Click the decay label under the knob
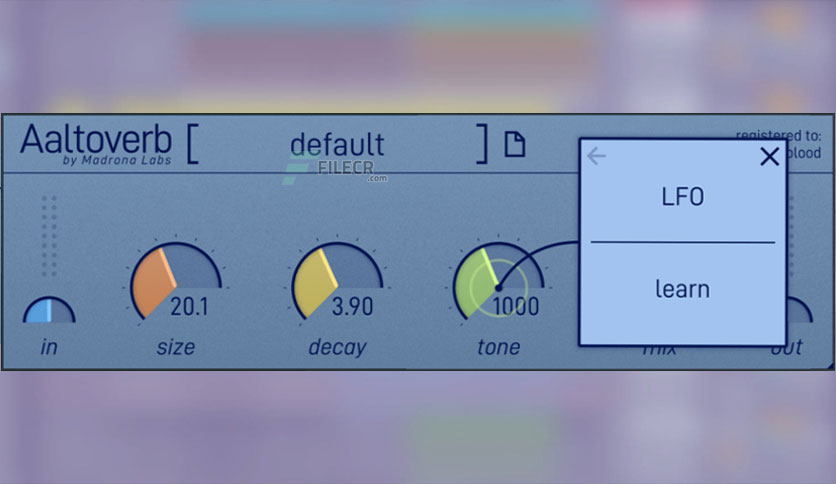 coord(337,347)
